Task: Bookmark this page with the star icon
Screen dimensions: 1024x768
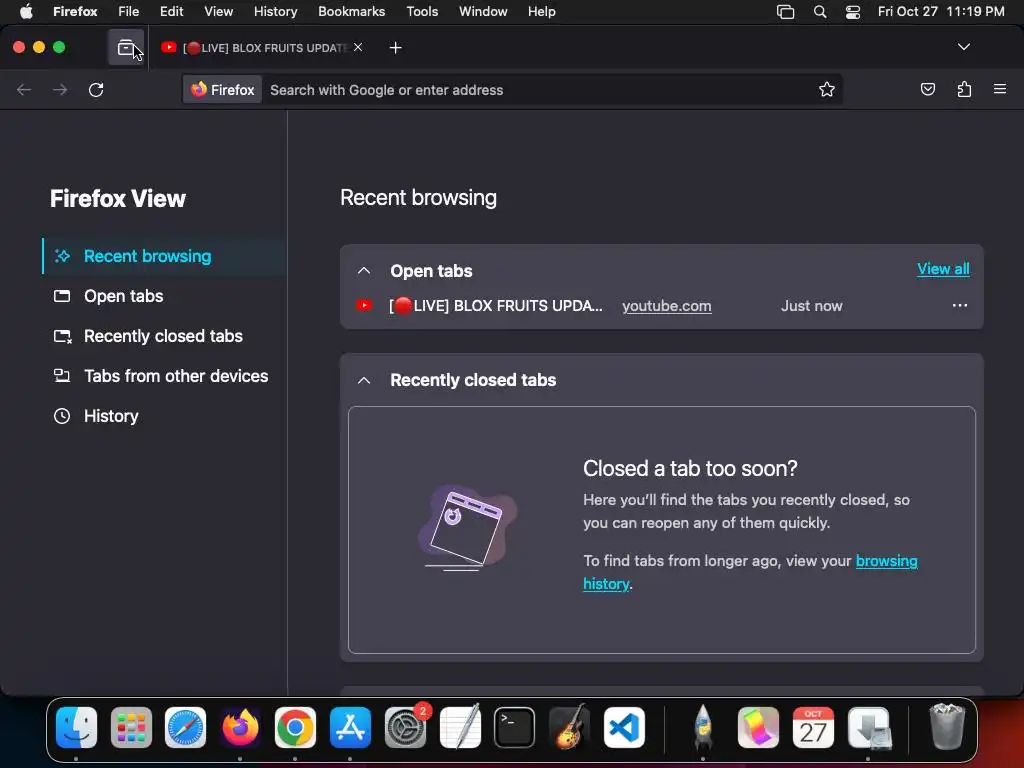Action: (827, 89)
